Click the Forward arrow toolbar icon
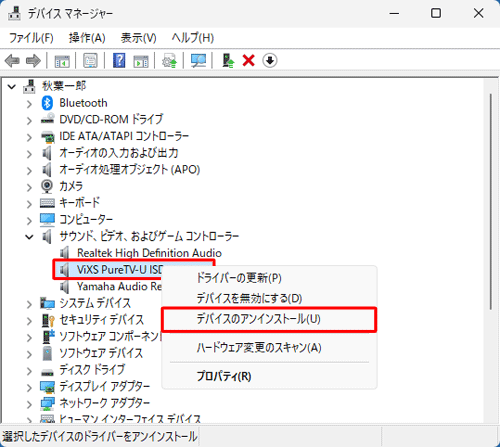Viewport: 500px width, 447px height. click(33, 61)
